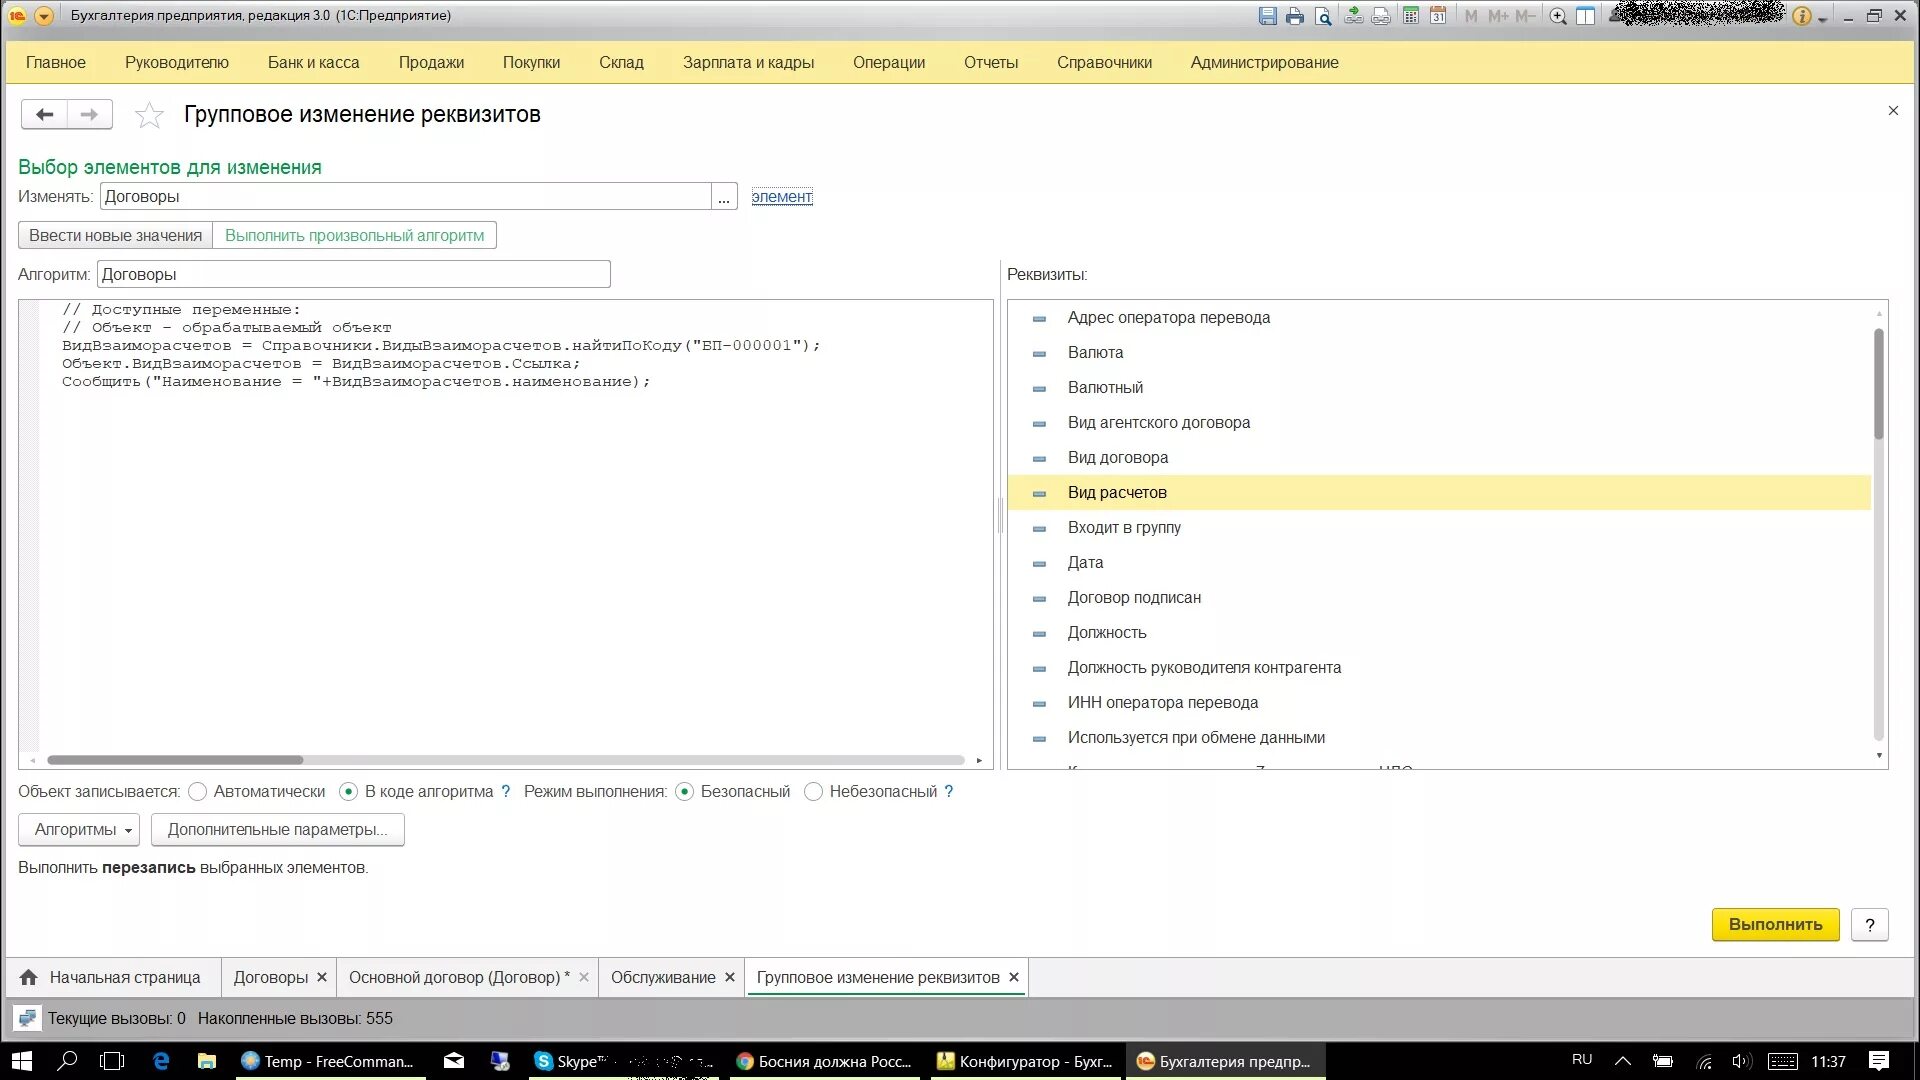Open the Зарплата и кадры menu
1920x1080 pixels.
[748, 62]
